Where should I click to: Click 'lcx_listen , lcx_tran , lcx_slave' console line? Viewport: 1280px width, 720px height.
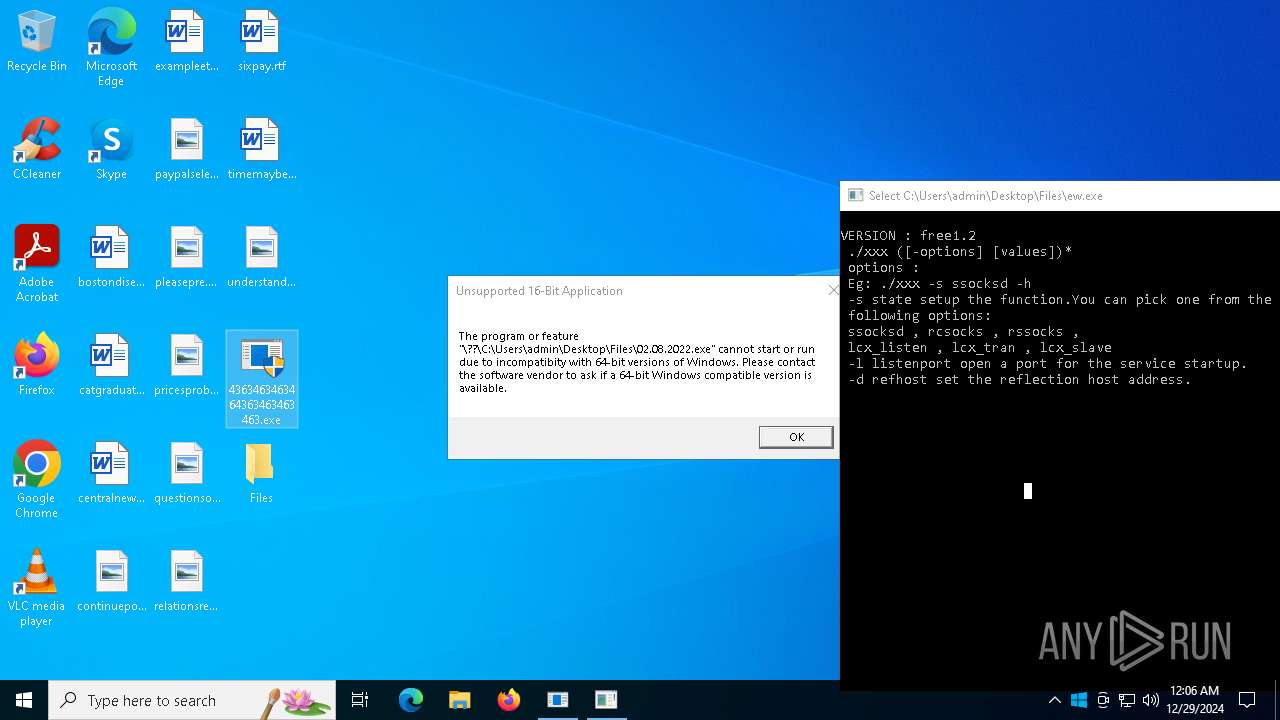point(980,348)
